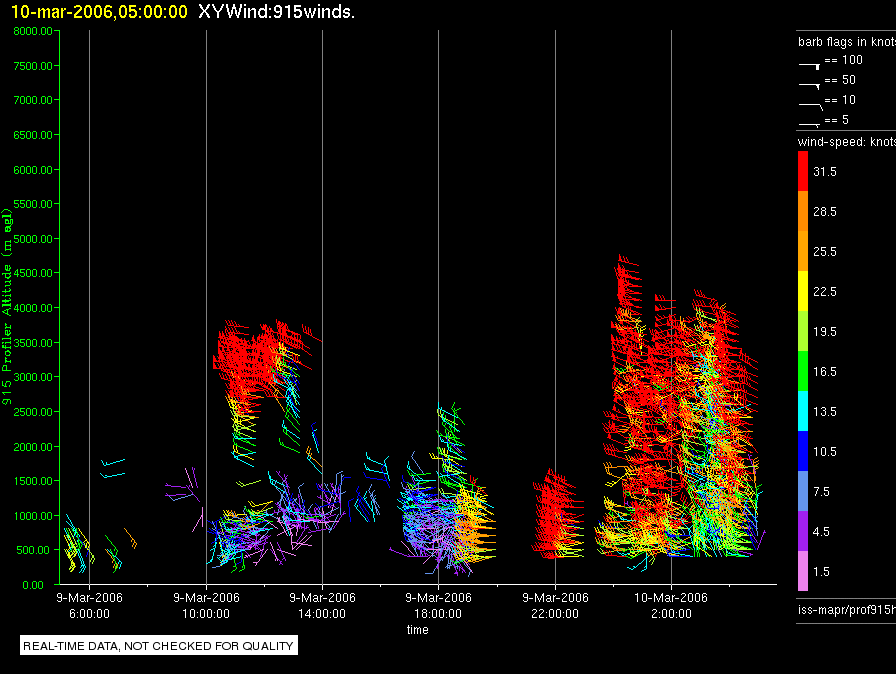Click the 8000.00 altitude tick label
The height and width of the screenshot is (674, 896).
pos(33,31)
